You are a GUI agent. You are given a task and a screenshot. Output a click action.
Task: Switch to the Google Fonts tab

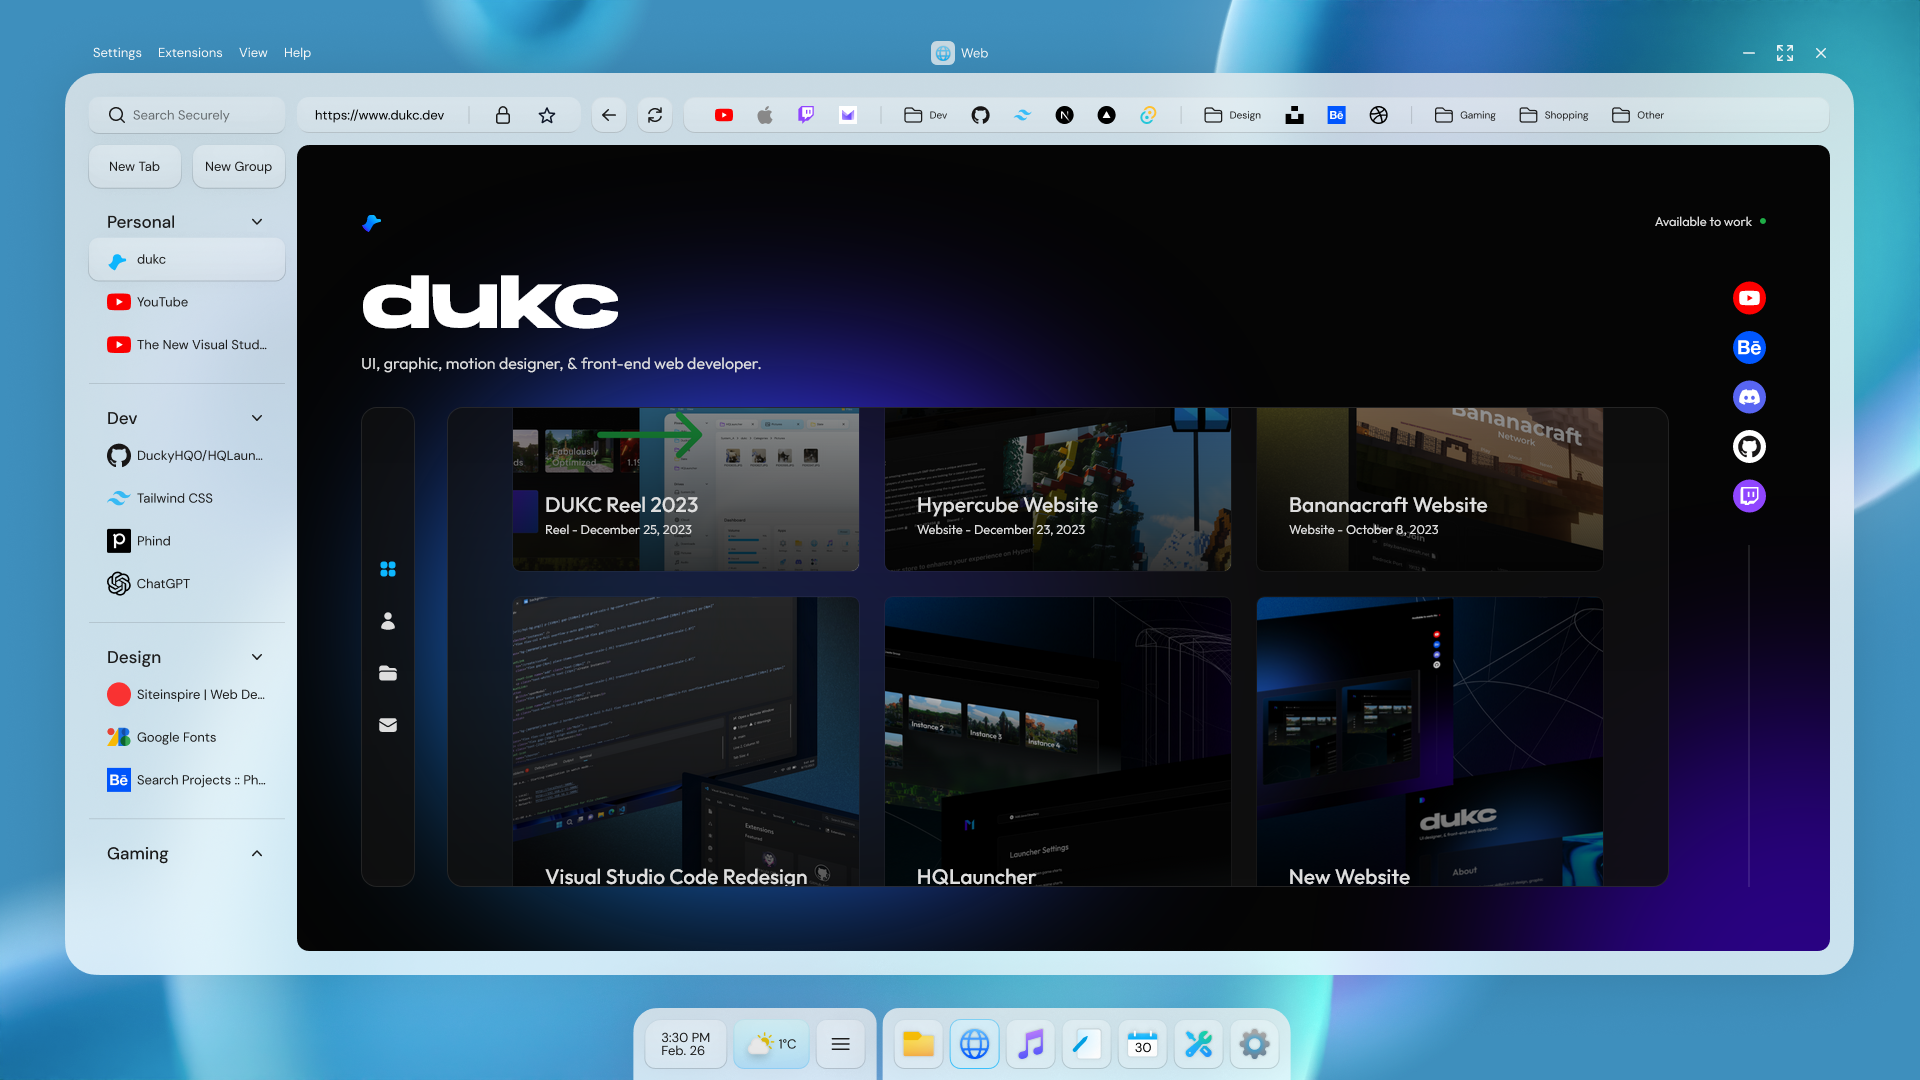[x=187, y=737]
